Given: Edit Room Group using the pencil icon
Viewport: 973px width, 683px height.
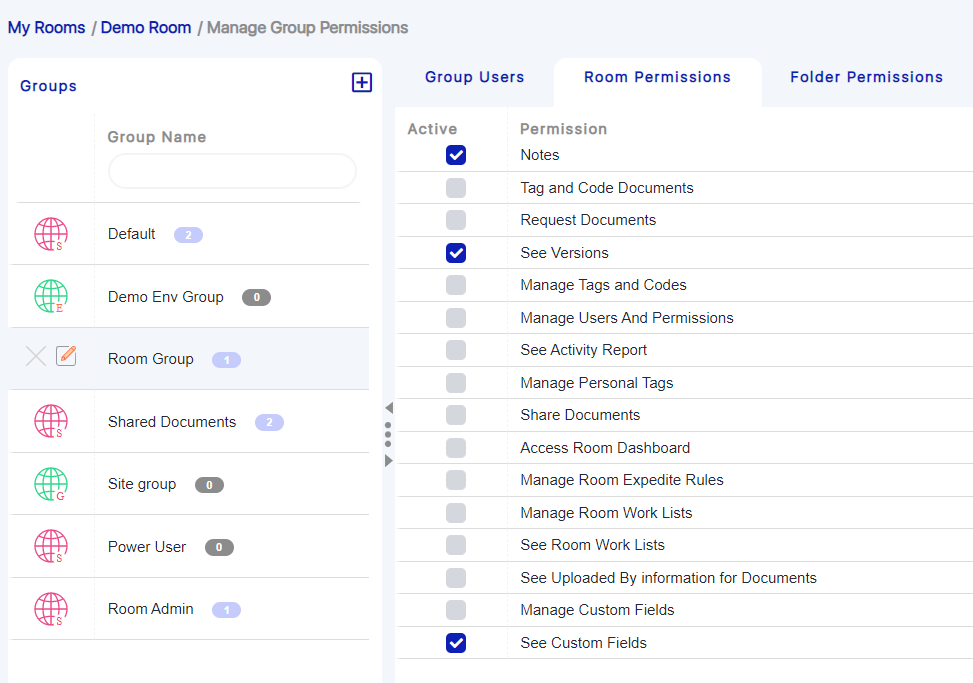Looking at the screenshot, I should [x=66, y=355].
